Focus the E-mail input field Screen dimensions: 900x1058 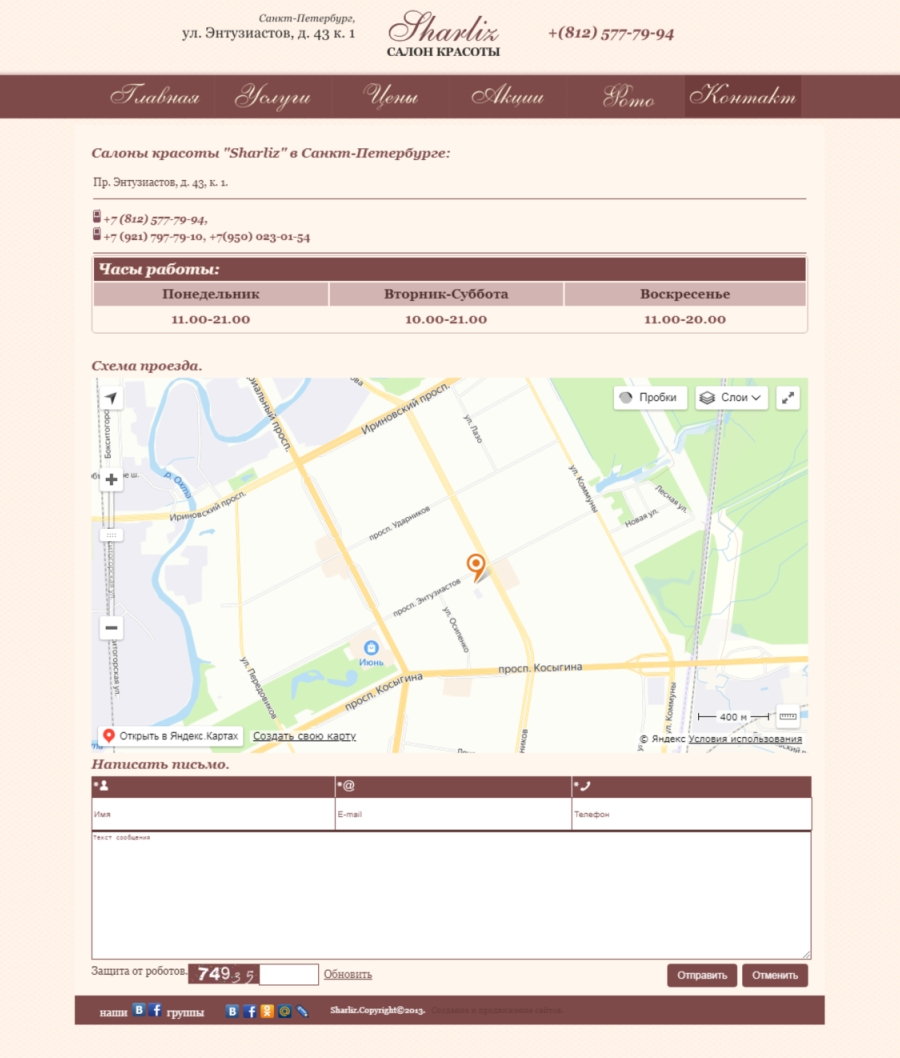pyautogui.click(x=453, y=814)
